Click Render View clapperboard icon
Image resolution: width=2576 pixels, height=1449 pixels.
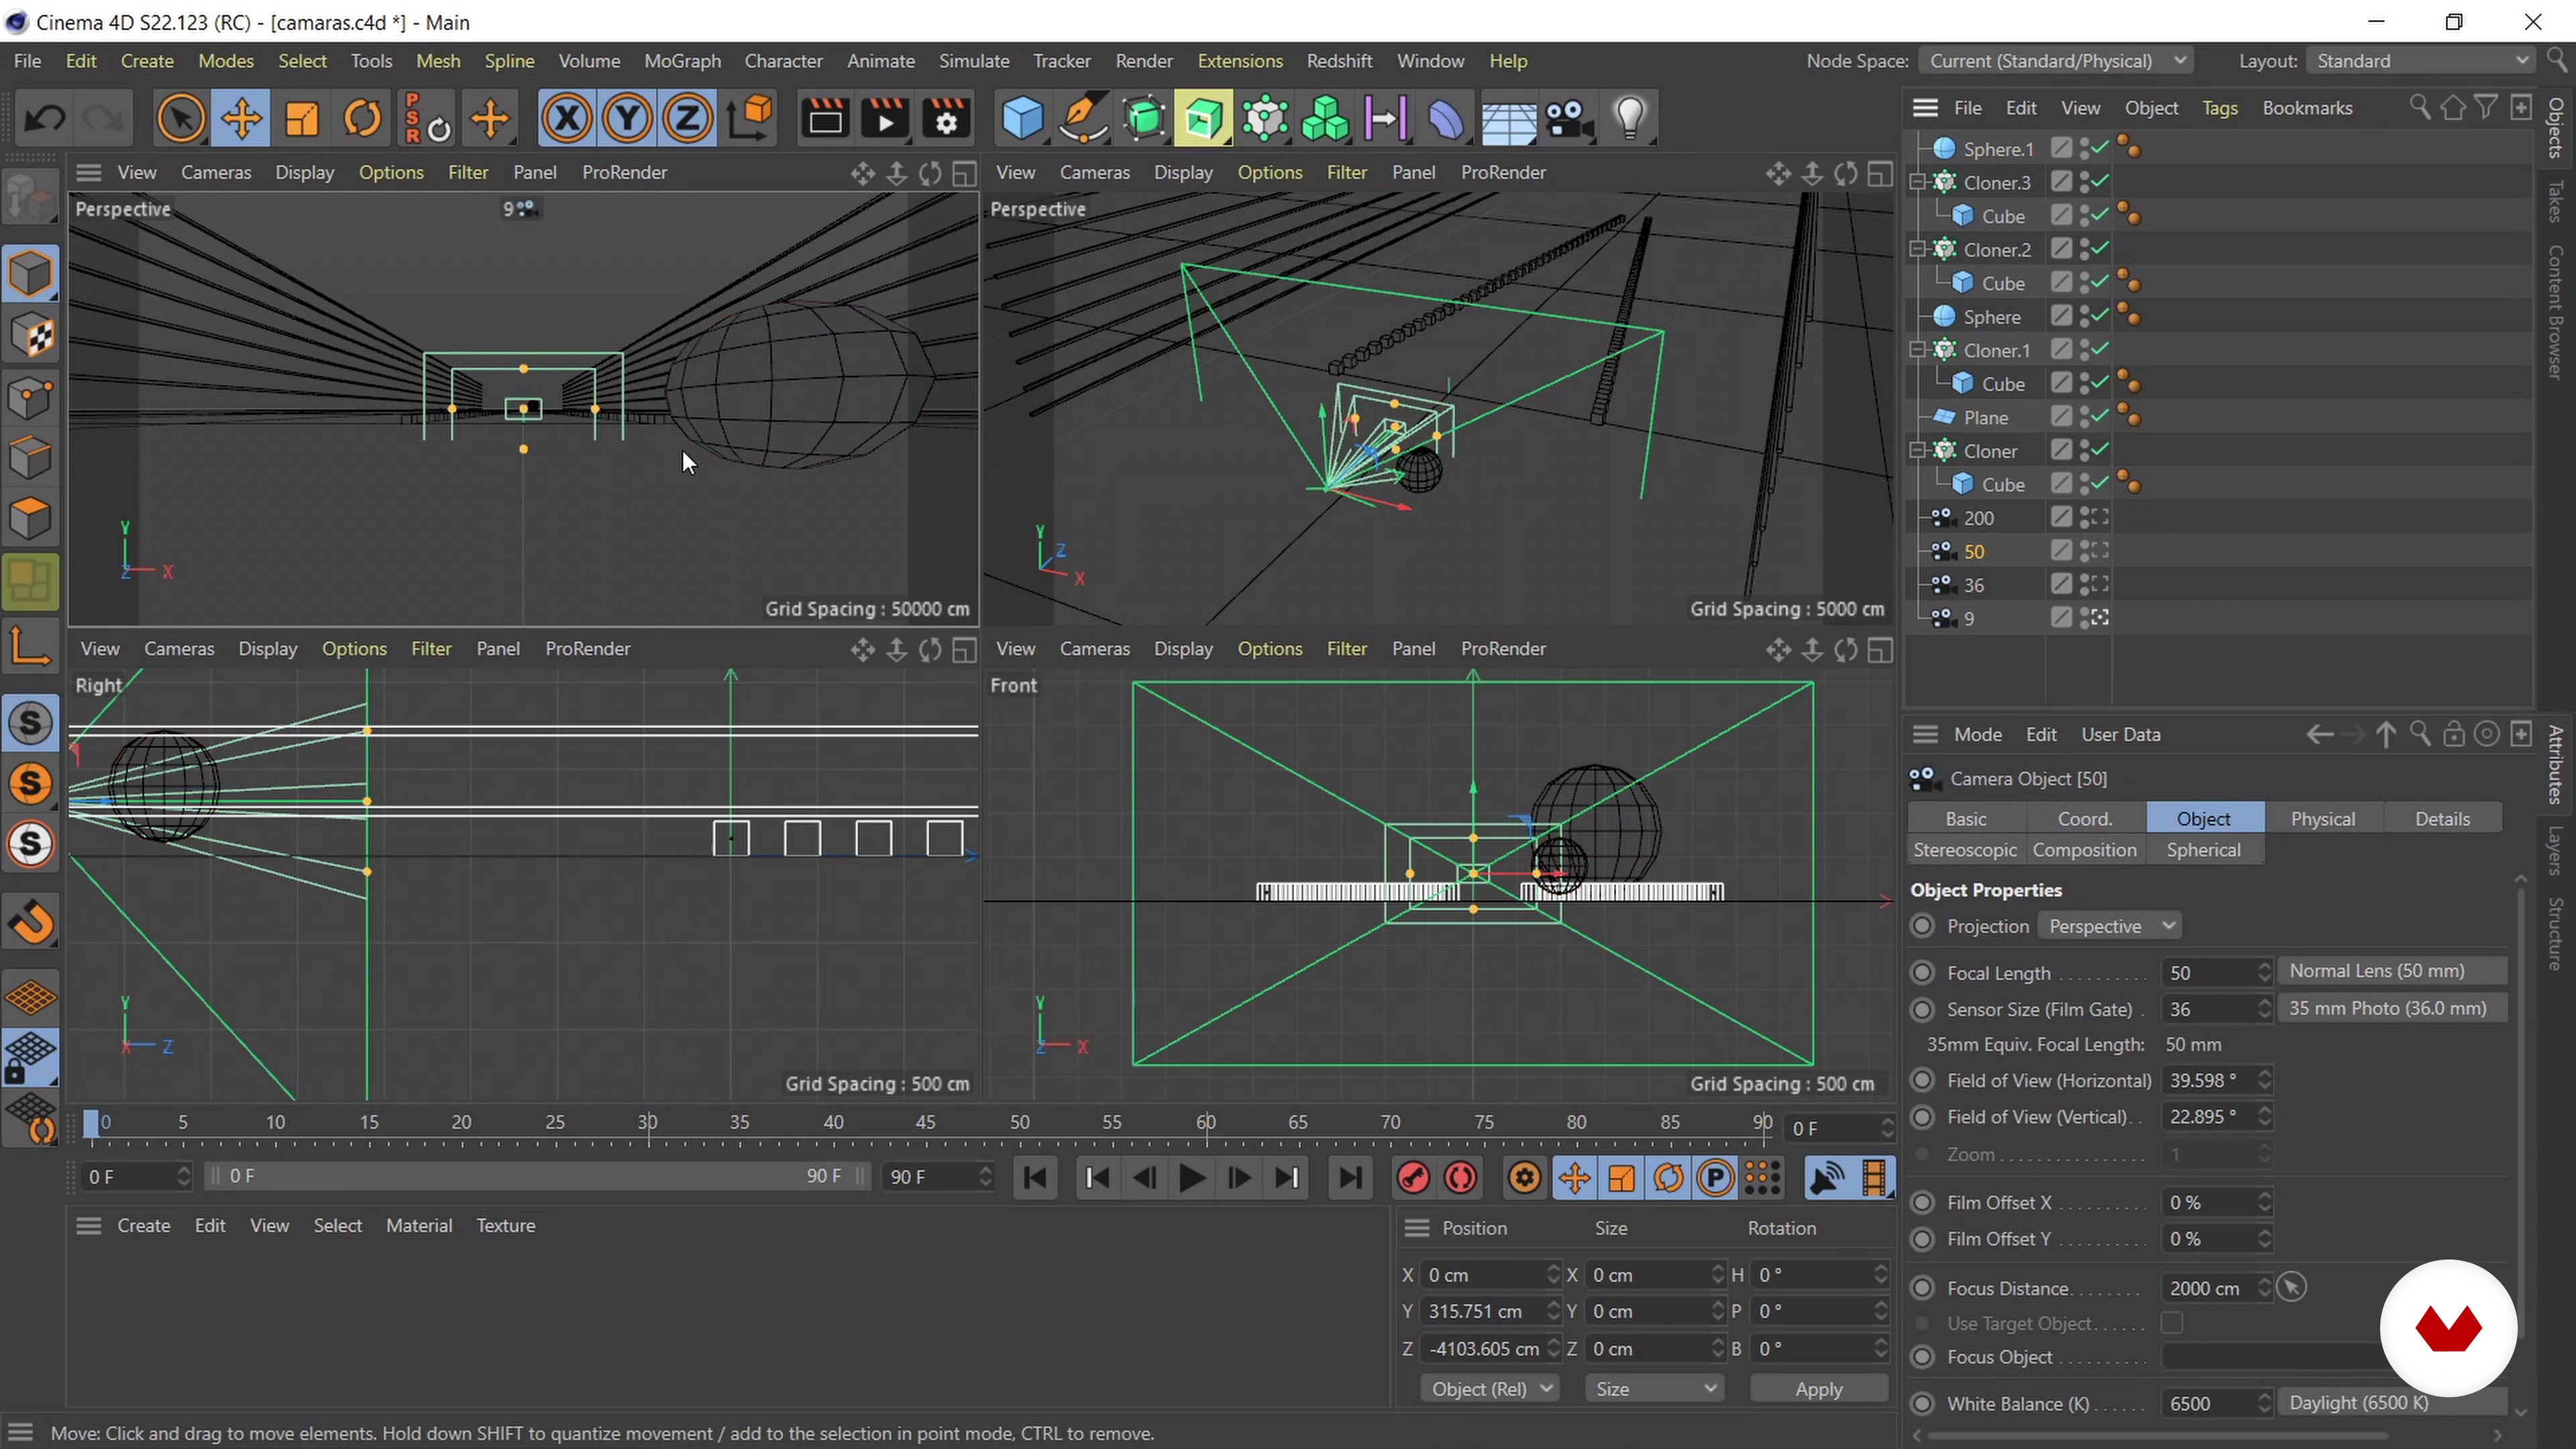825,119
